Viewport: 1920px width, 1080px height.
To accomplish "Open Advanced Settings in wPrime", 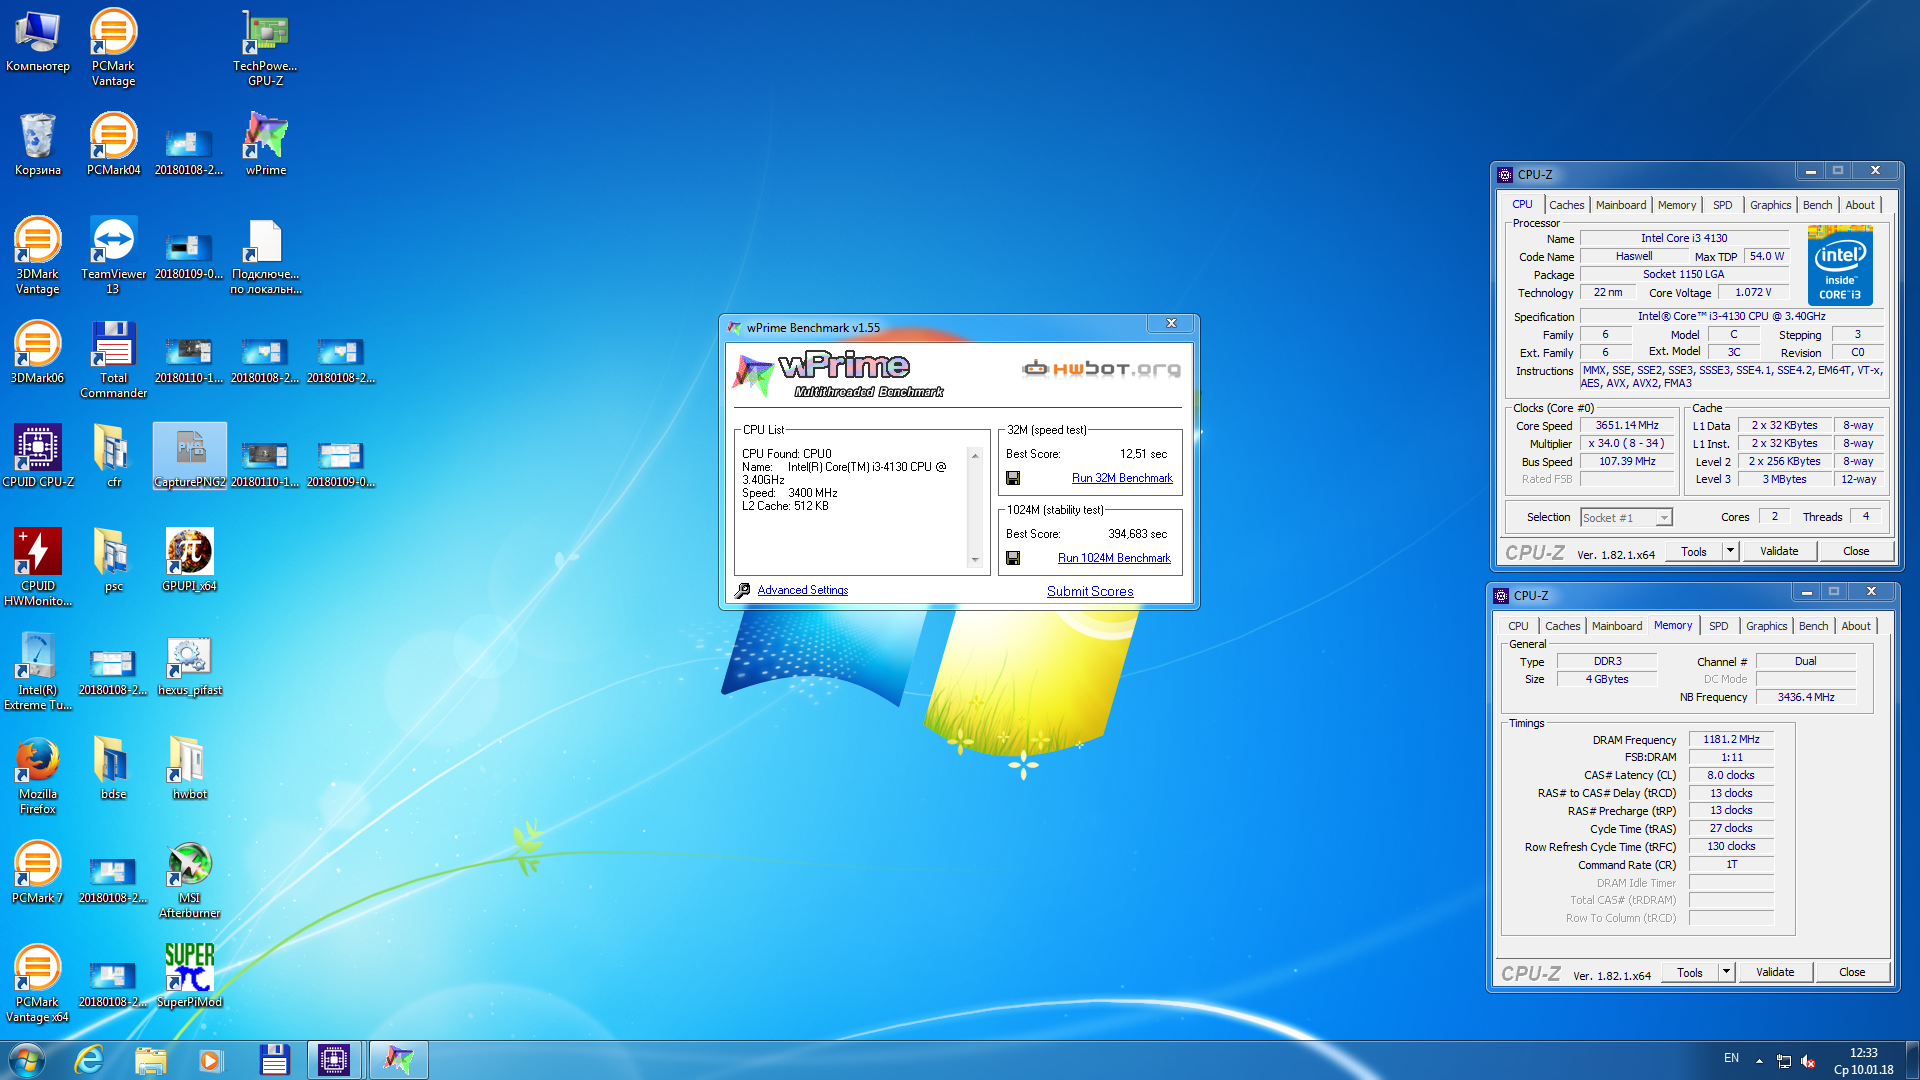I will pyautogui.click(x=802, y=590).
